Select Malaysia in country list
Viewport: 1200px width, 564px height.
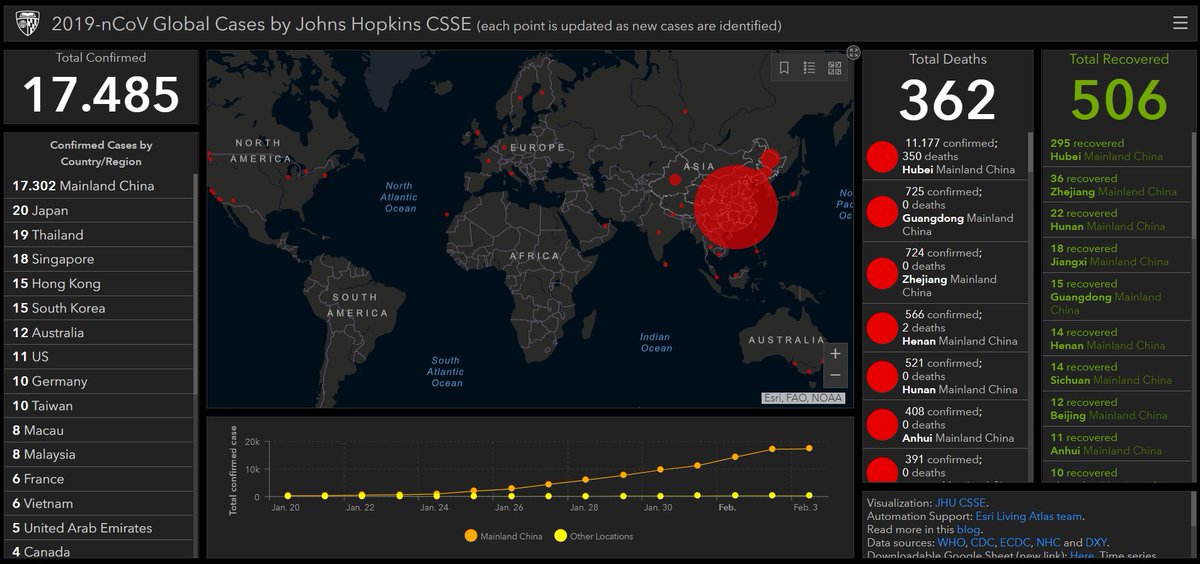click(99, 454)
